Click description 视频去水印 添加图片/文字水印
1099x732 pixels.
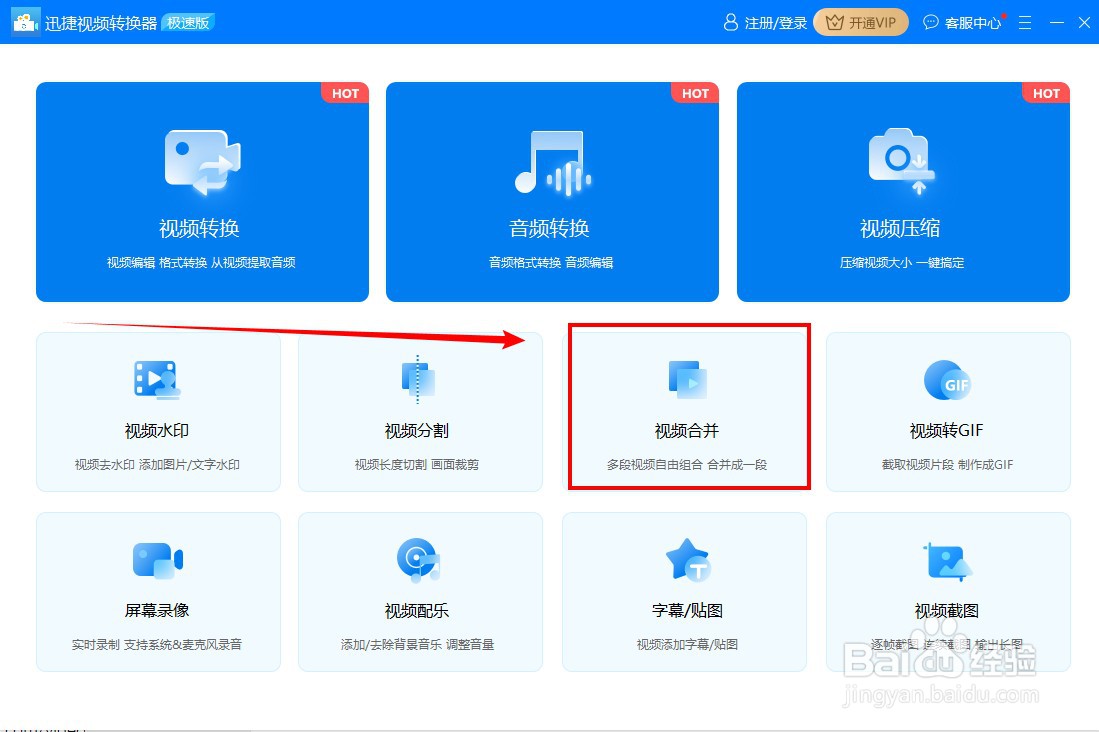[x=157, y=465]
